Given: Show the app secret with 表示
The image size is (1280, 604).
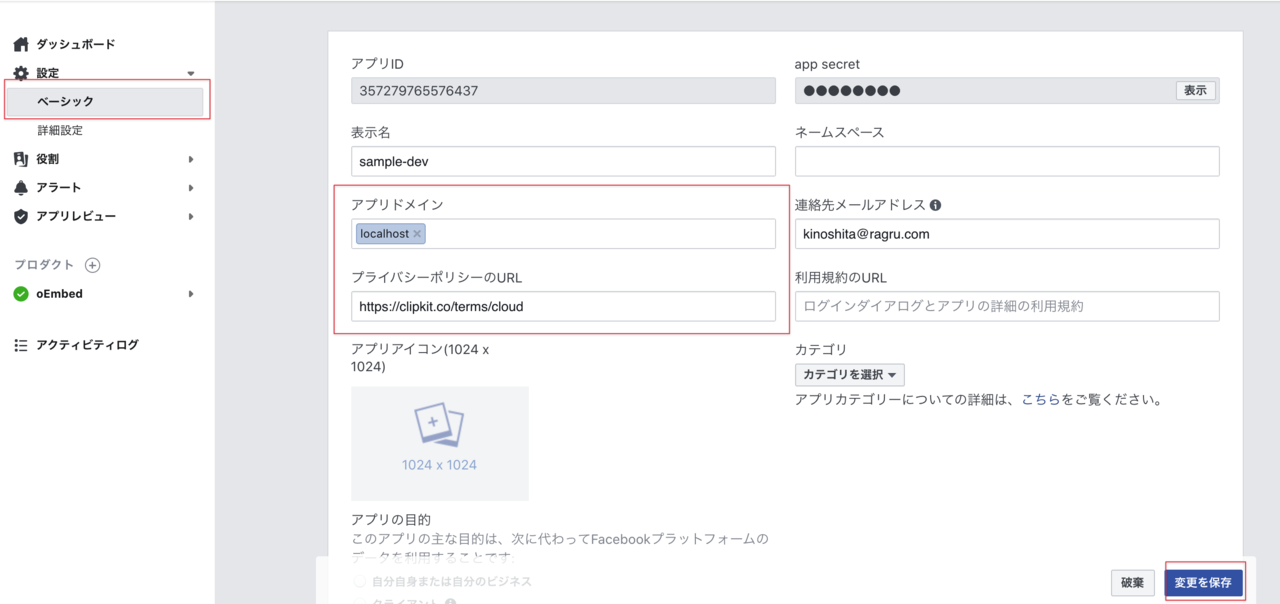Looking at the screenshot, I should point(1195,90).
